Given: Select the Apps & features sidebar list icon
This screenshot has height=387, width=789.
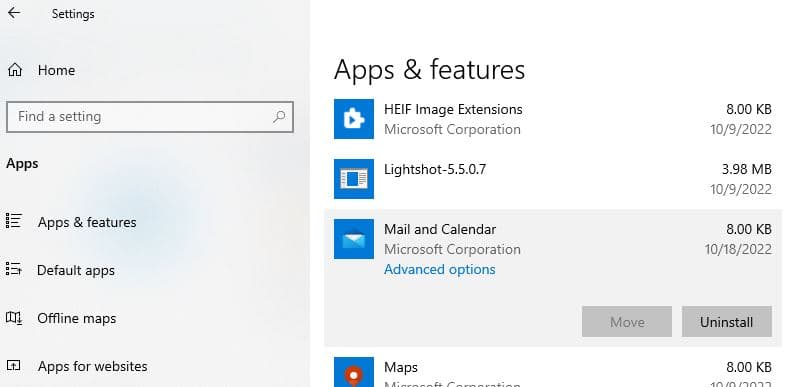Looking at the screenshot, I should (14, 221).
